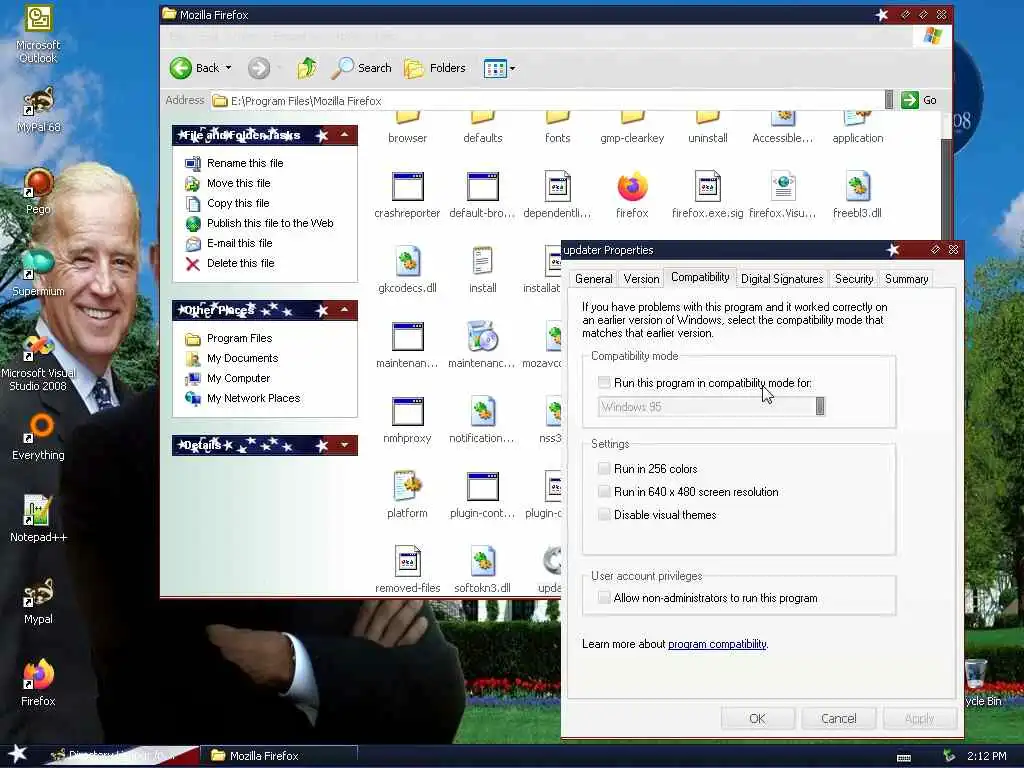Viewport: 1024px width, 768px height.
Task: Switch to the General tab
Action: pyautogui.click(x=594, y=279)
